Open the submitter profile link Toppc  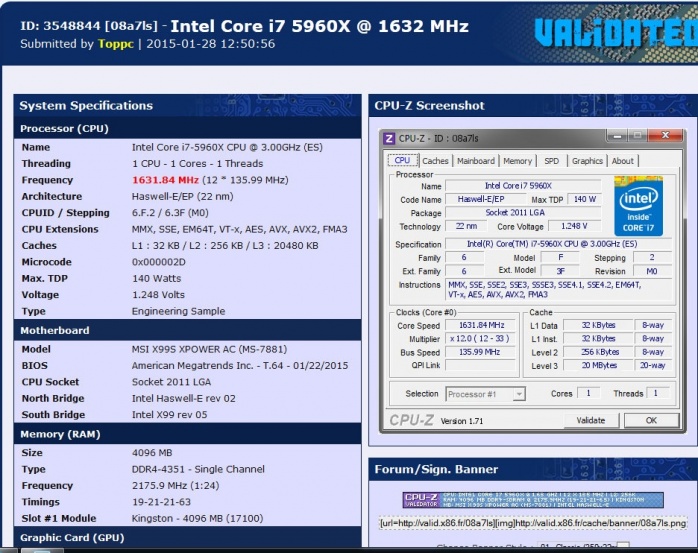click(116, 44)
